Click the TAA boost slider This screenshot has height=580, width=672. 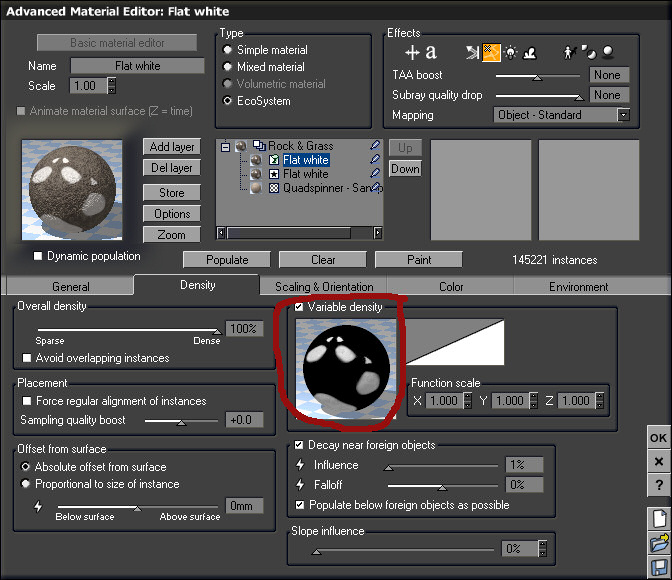[x=538, y=76]
